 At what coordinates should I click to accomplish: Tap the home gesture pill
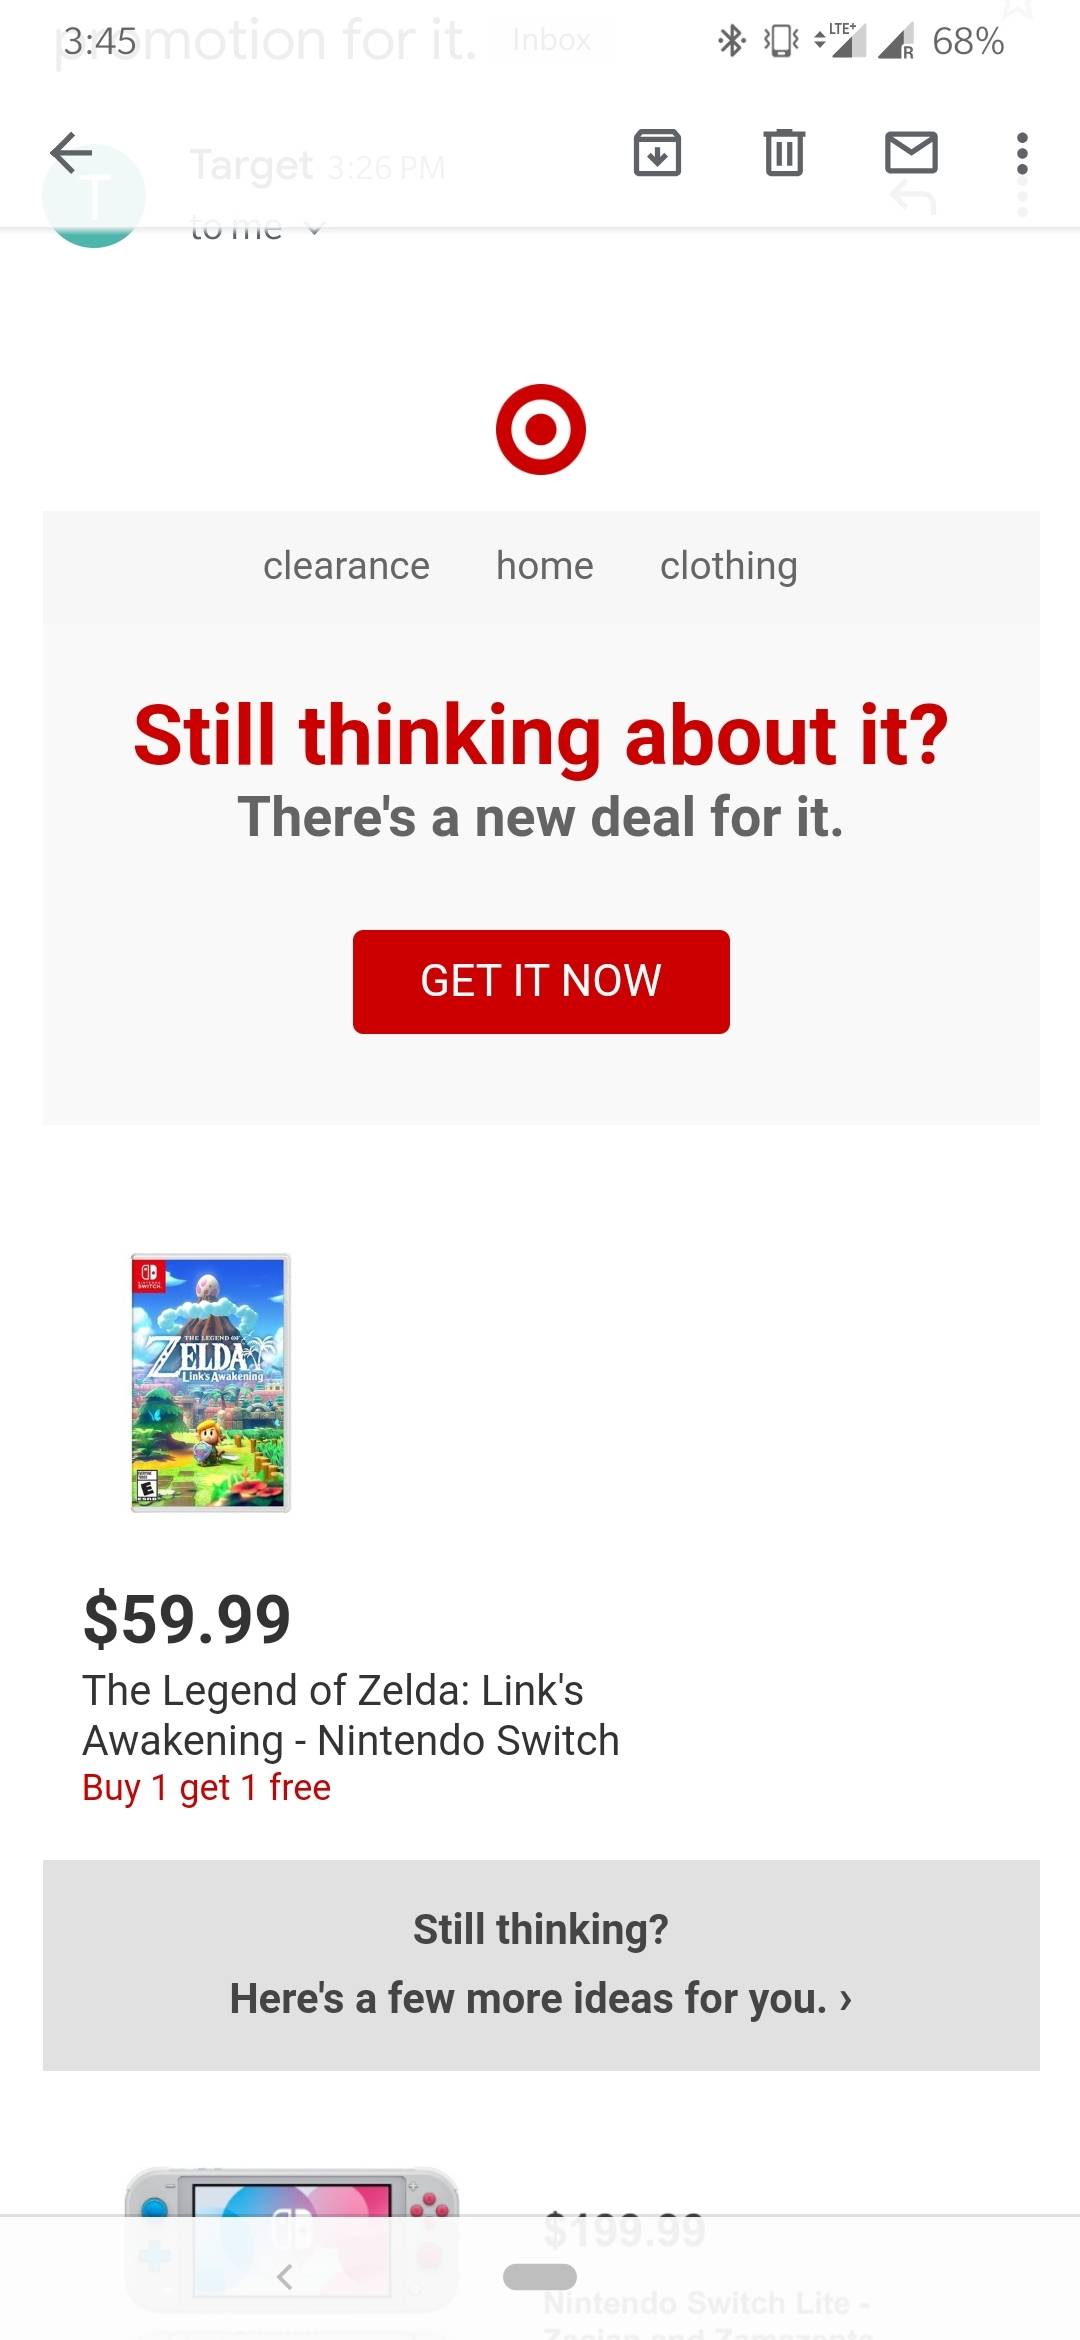click(540, 2276)
